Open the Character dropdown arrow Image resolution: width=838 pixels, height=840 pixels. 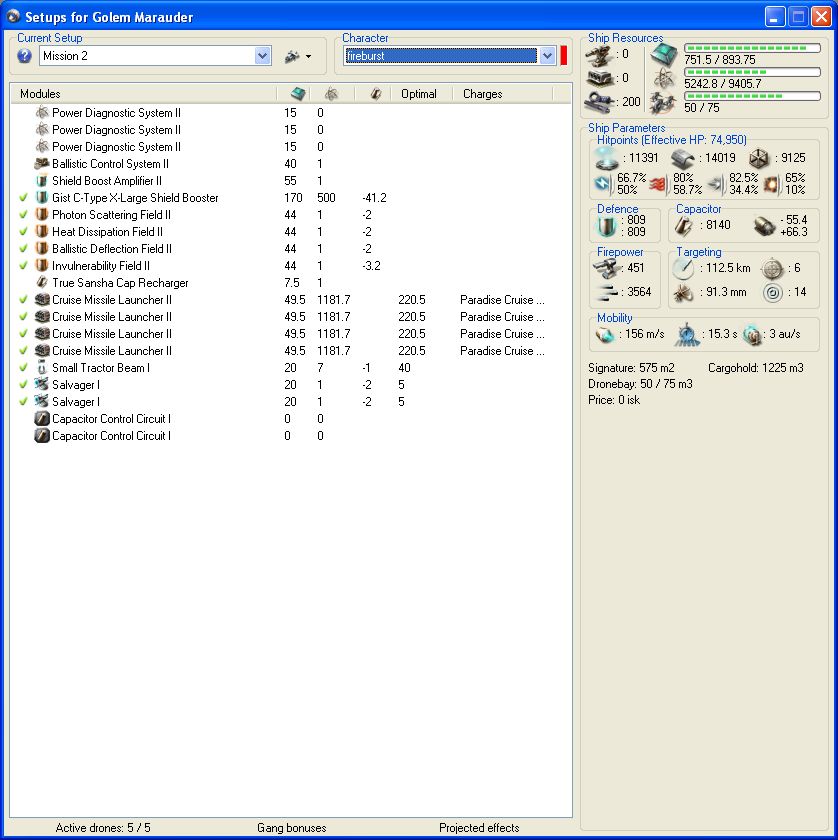coord(547,56)
